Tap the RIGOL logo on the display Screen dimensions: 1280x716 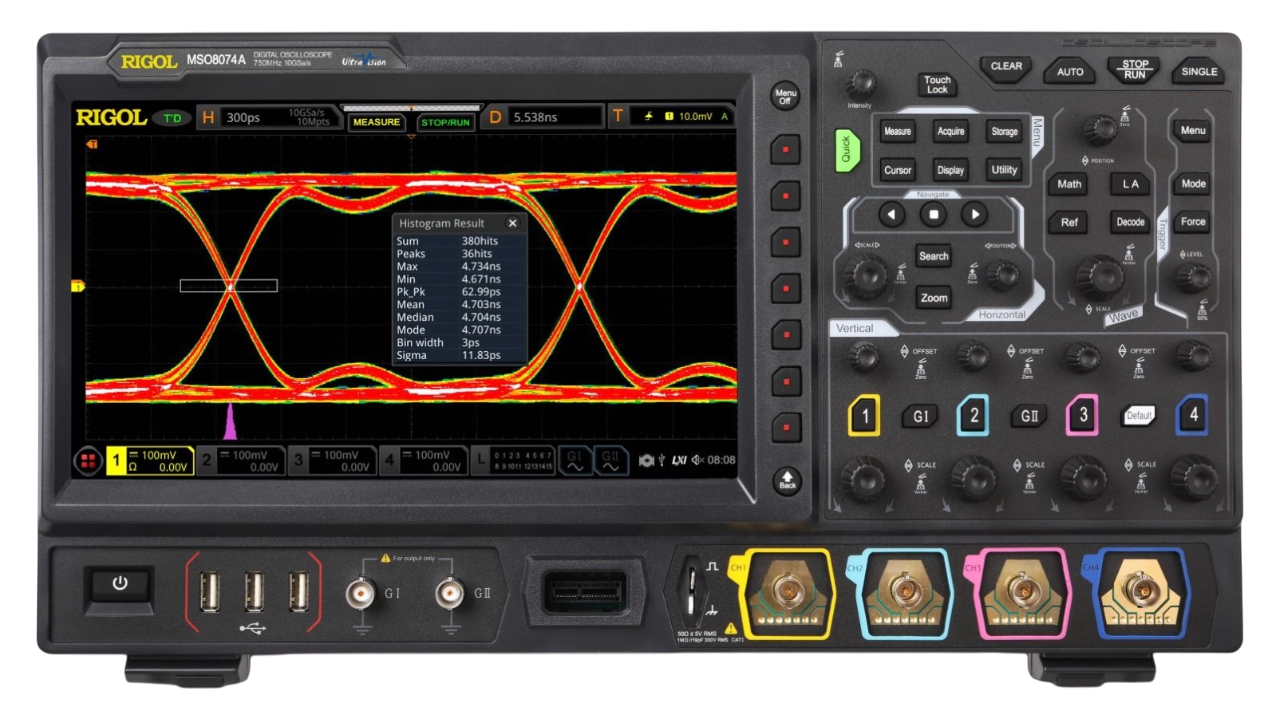(x=111, y=118)
